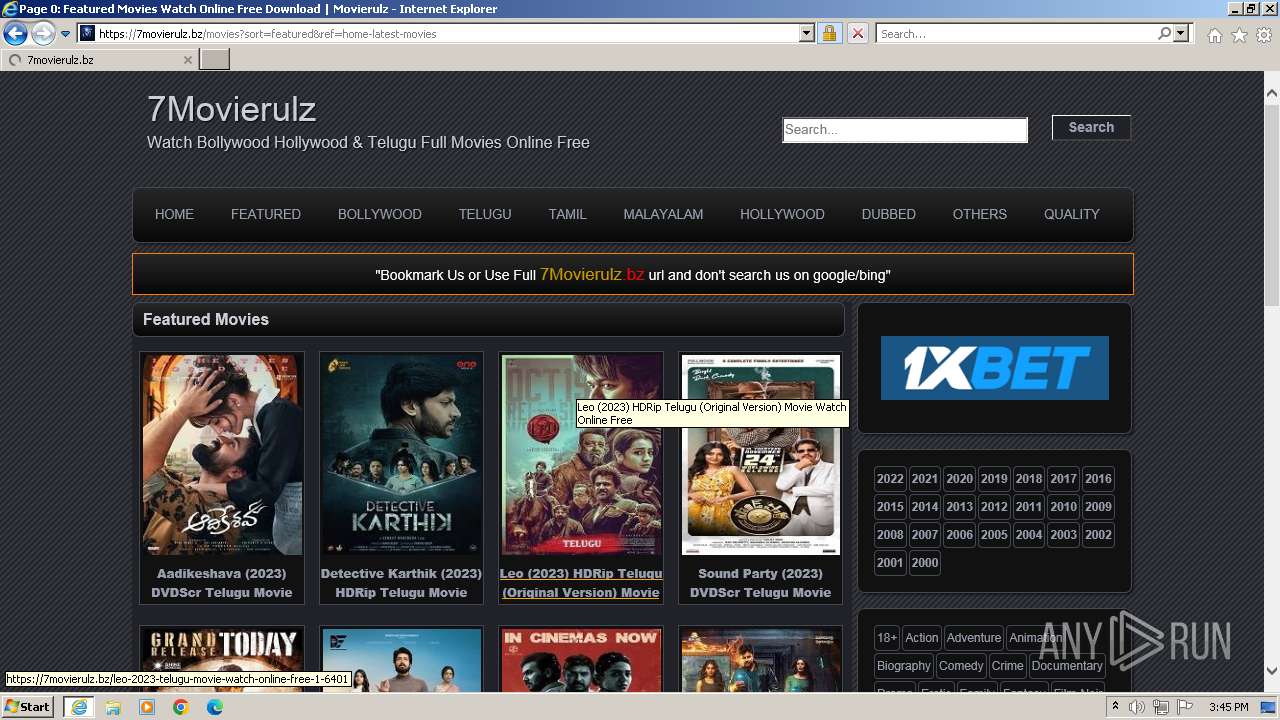1280x720 pixels.
Task: Click the page scrollbar up arrow
Action: click(x=1272, y=93)
